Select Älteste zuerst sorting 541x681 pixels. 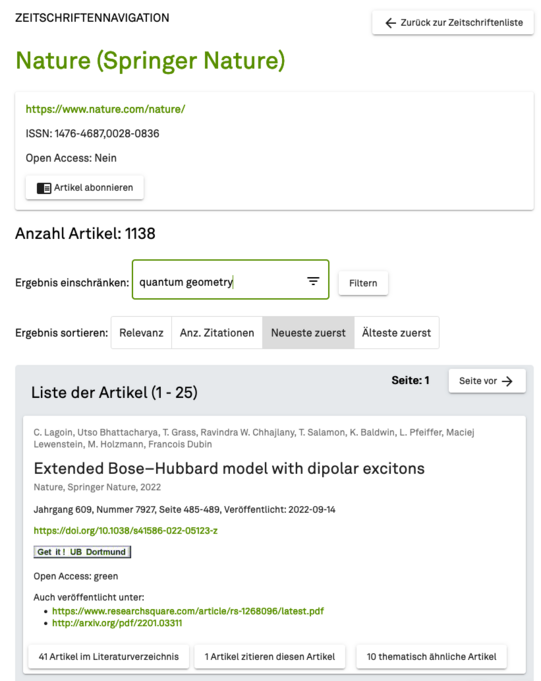[396, 333]
